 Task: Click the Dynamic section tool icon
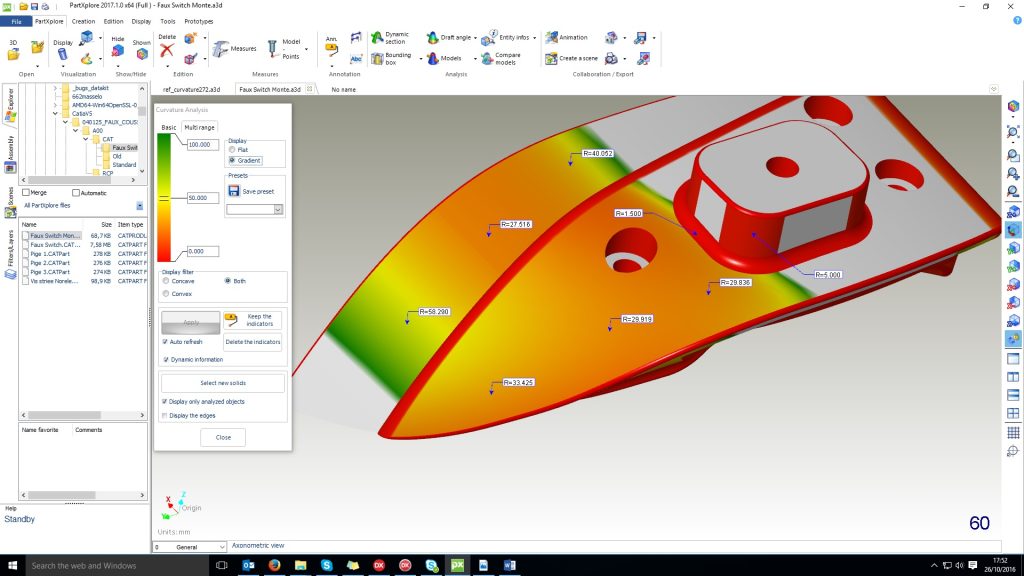coord(377,37)
